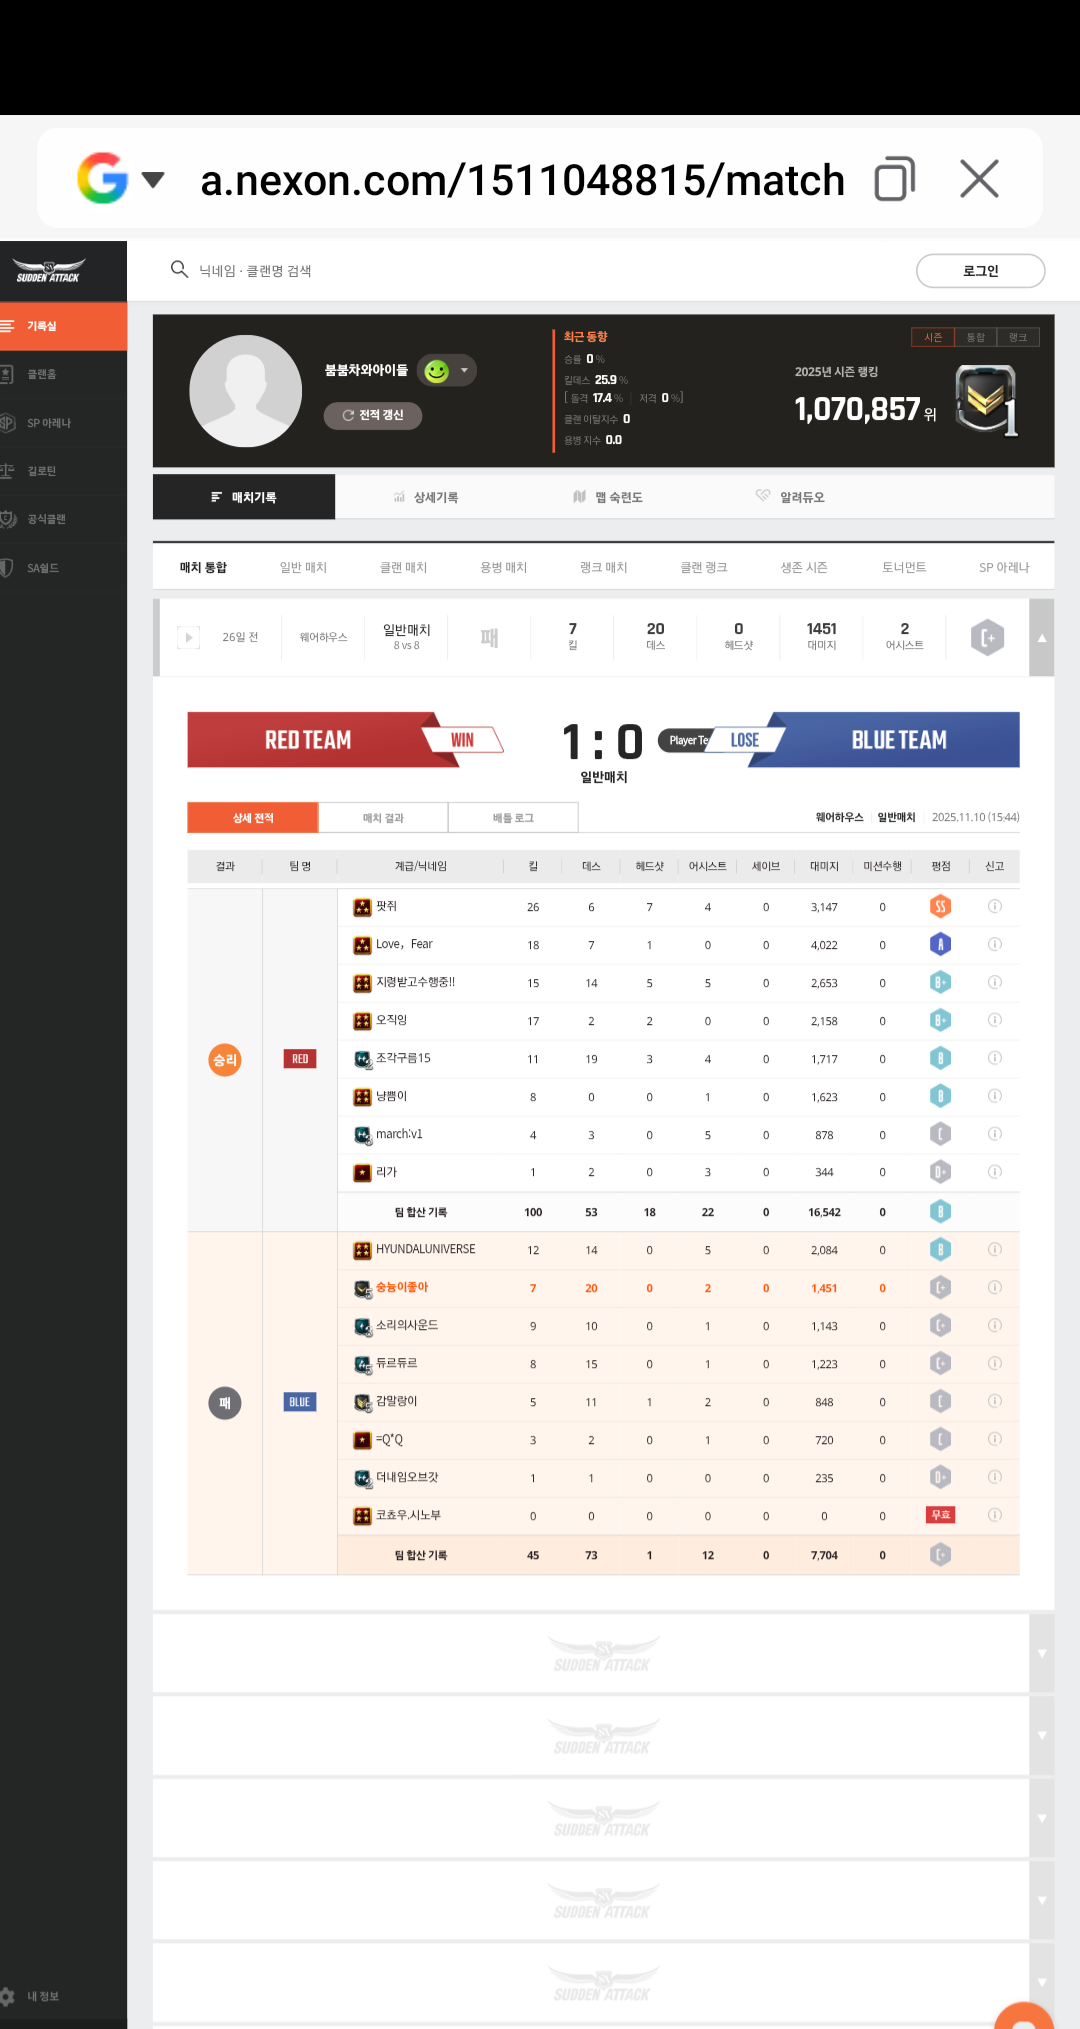Open 길로틴 from the sidebar
The height and width of the screenshot is (2029, 1080).
click(41, 471)
